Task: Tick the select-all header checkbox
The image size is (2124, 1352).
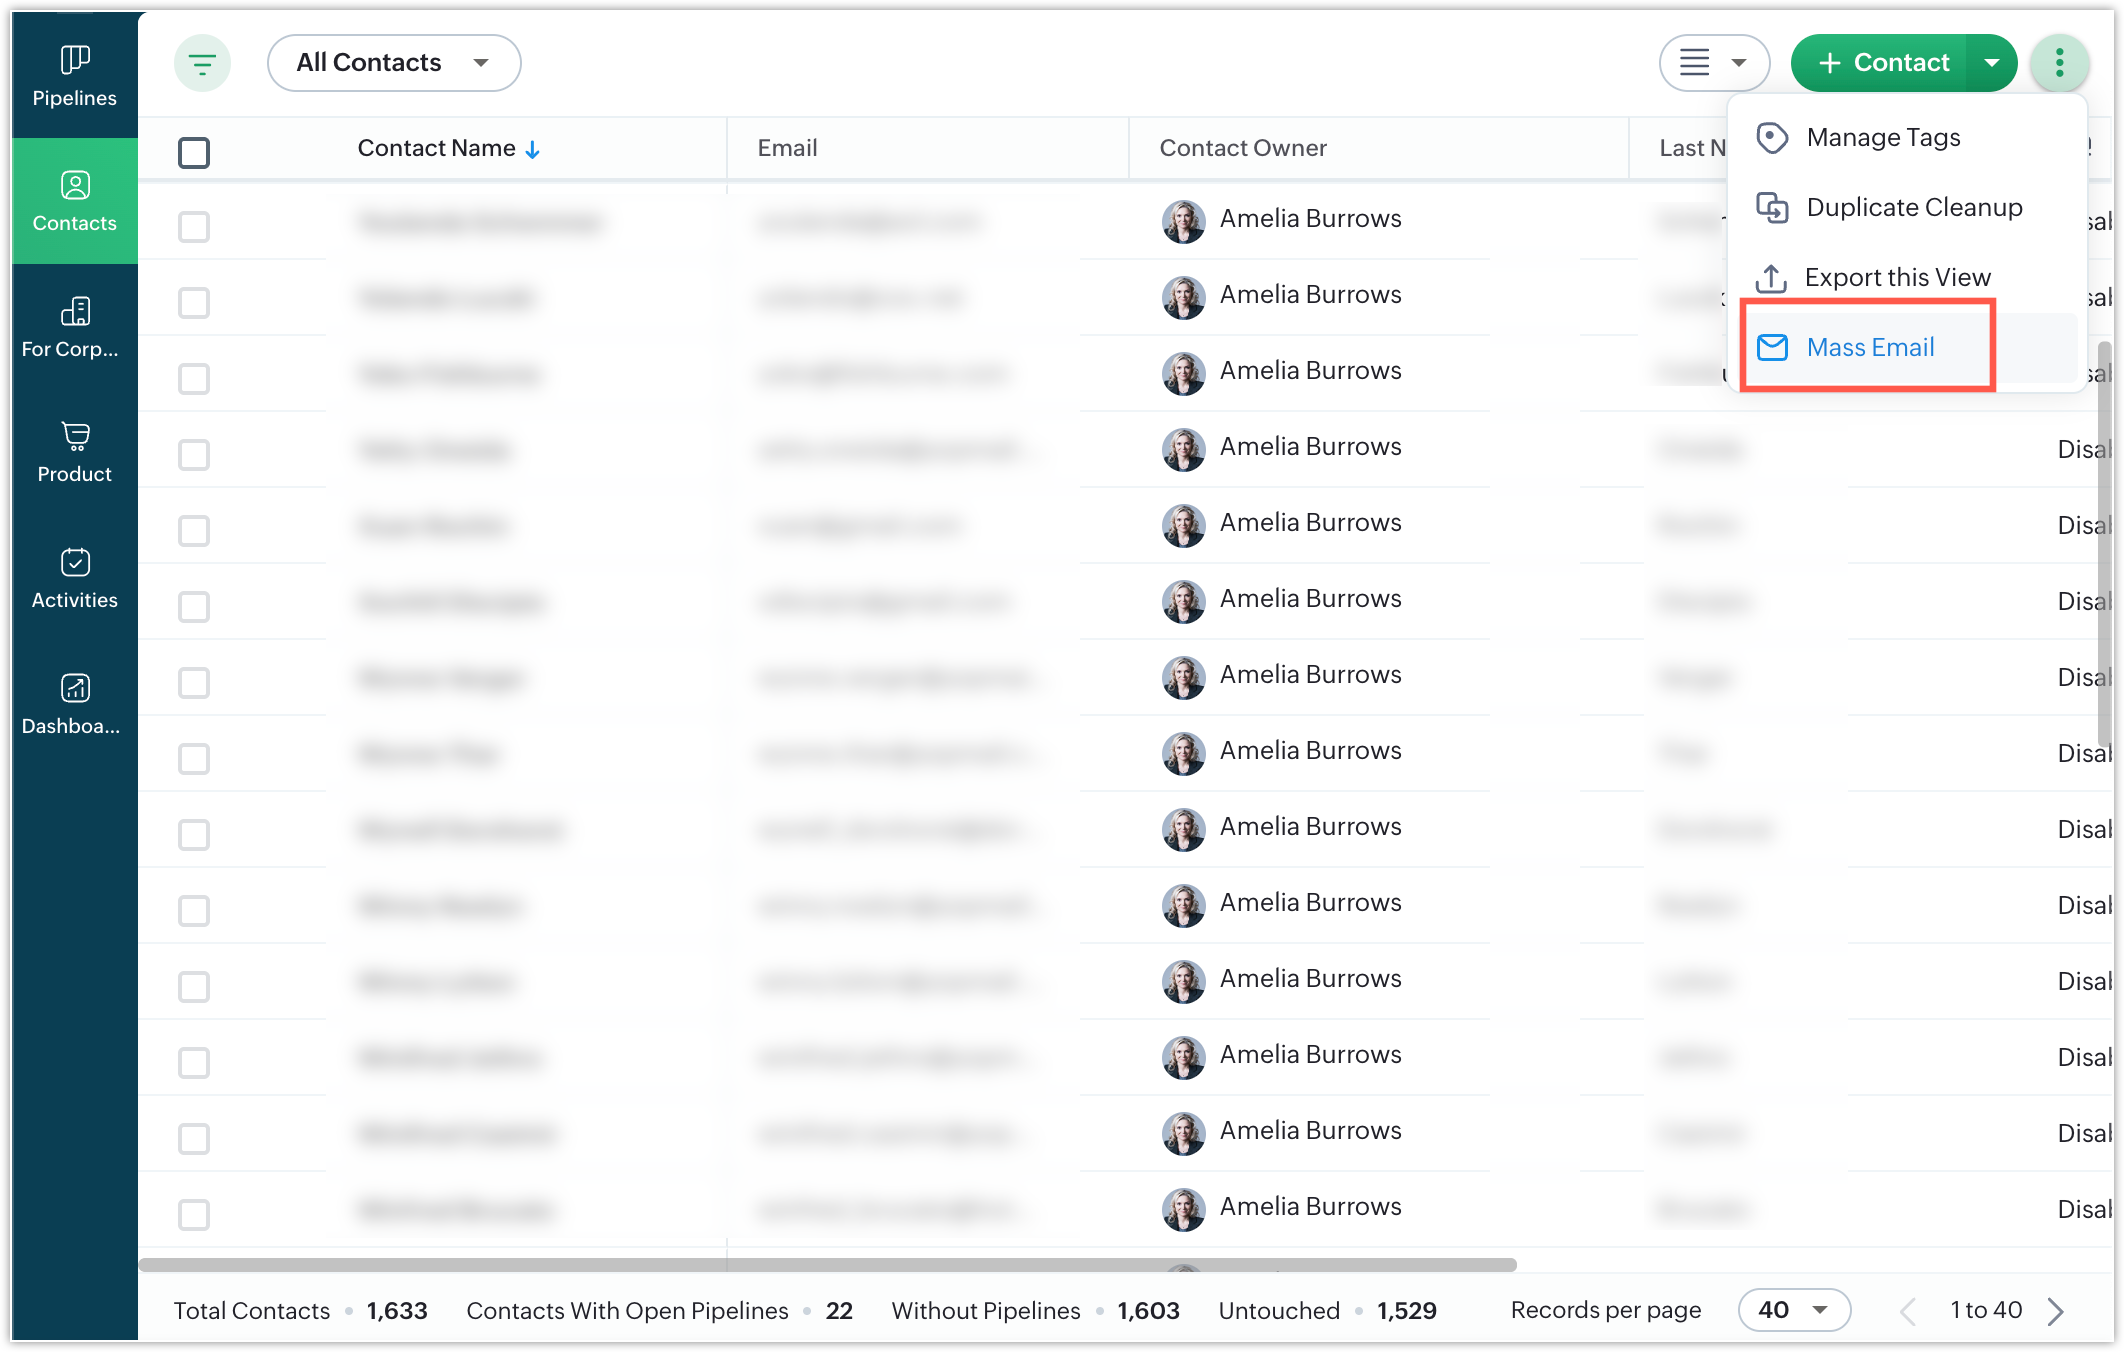Action: click(x=194, y=153)
